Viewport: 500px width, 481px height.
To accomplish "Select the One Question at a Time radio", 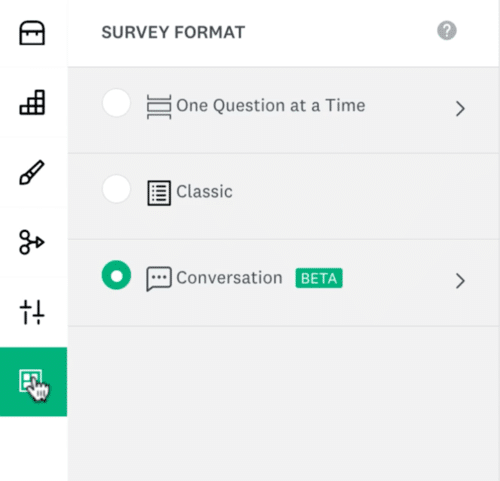I will 116,103.
